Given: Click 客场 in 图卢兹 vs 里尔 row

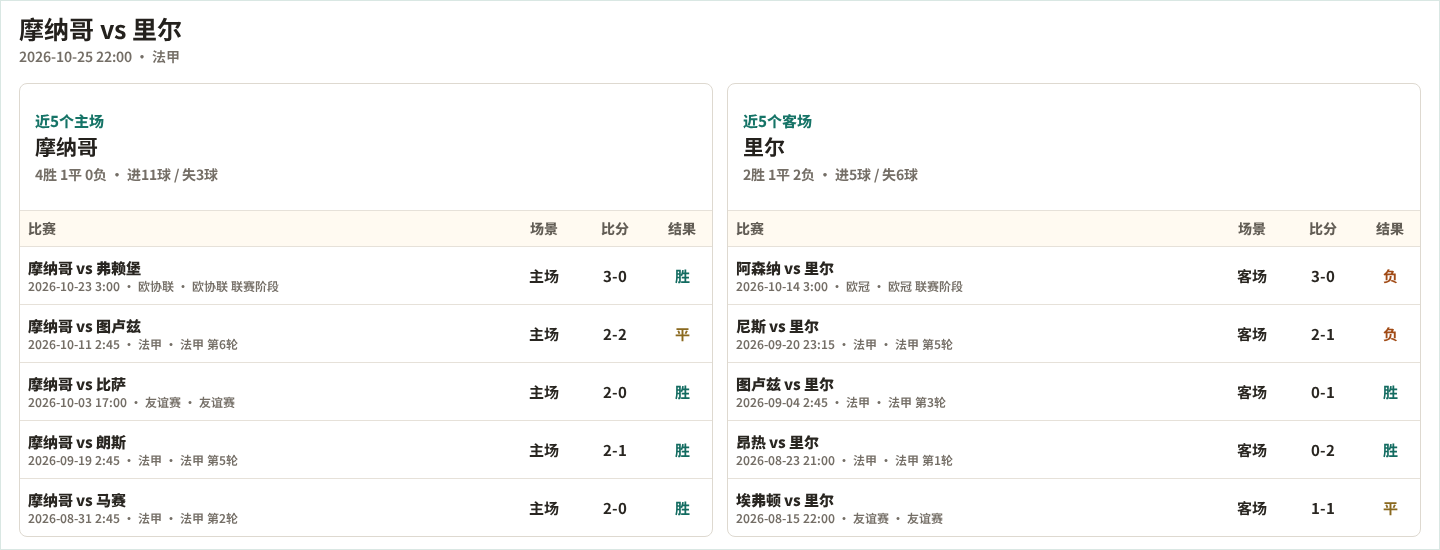Looking at the screenshot, I should click(x=1252, y=392).
